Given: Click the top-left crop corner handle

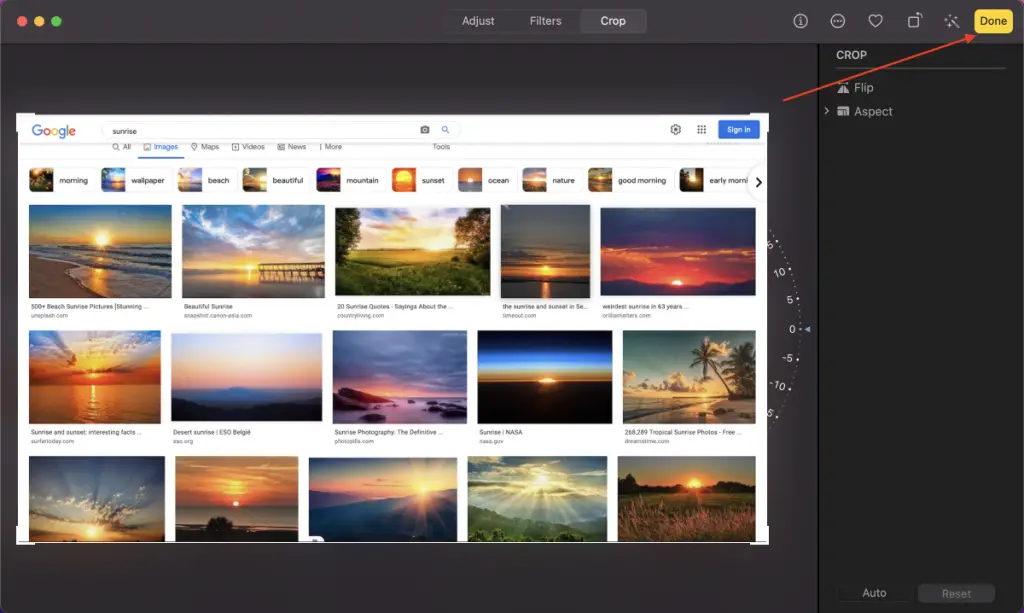Looking at the screenshot, I should 18,115.
